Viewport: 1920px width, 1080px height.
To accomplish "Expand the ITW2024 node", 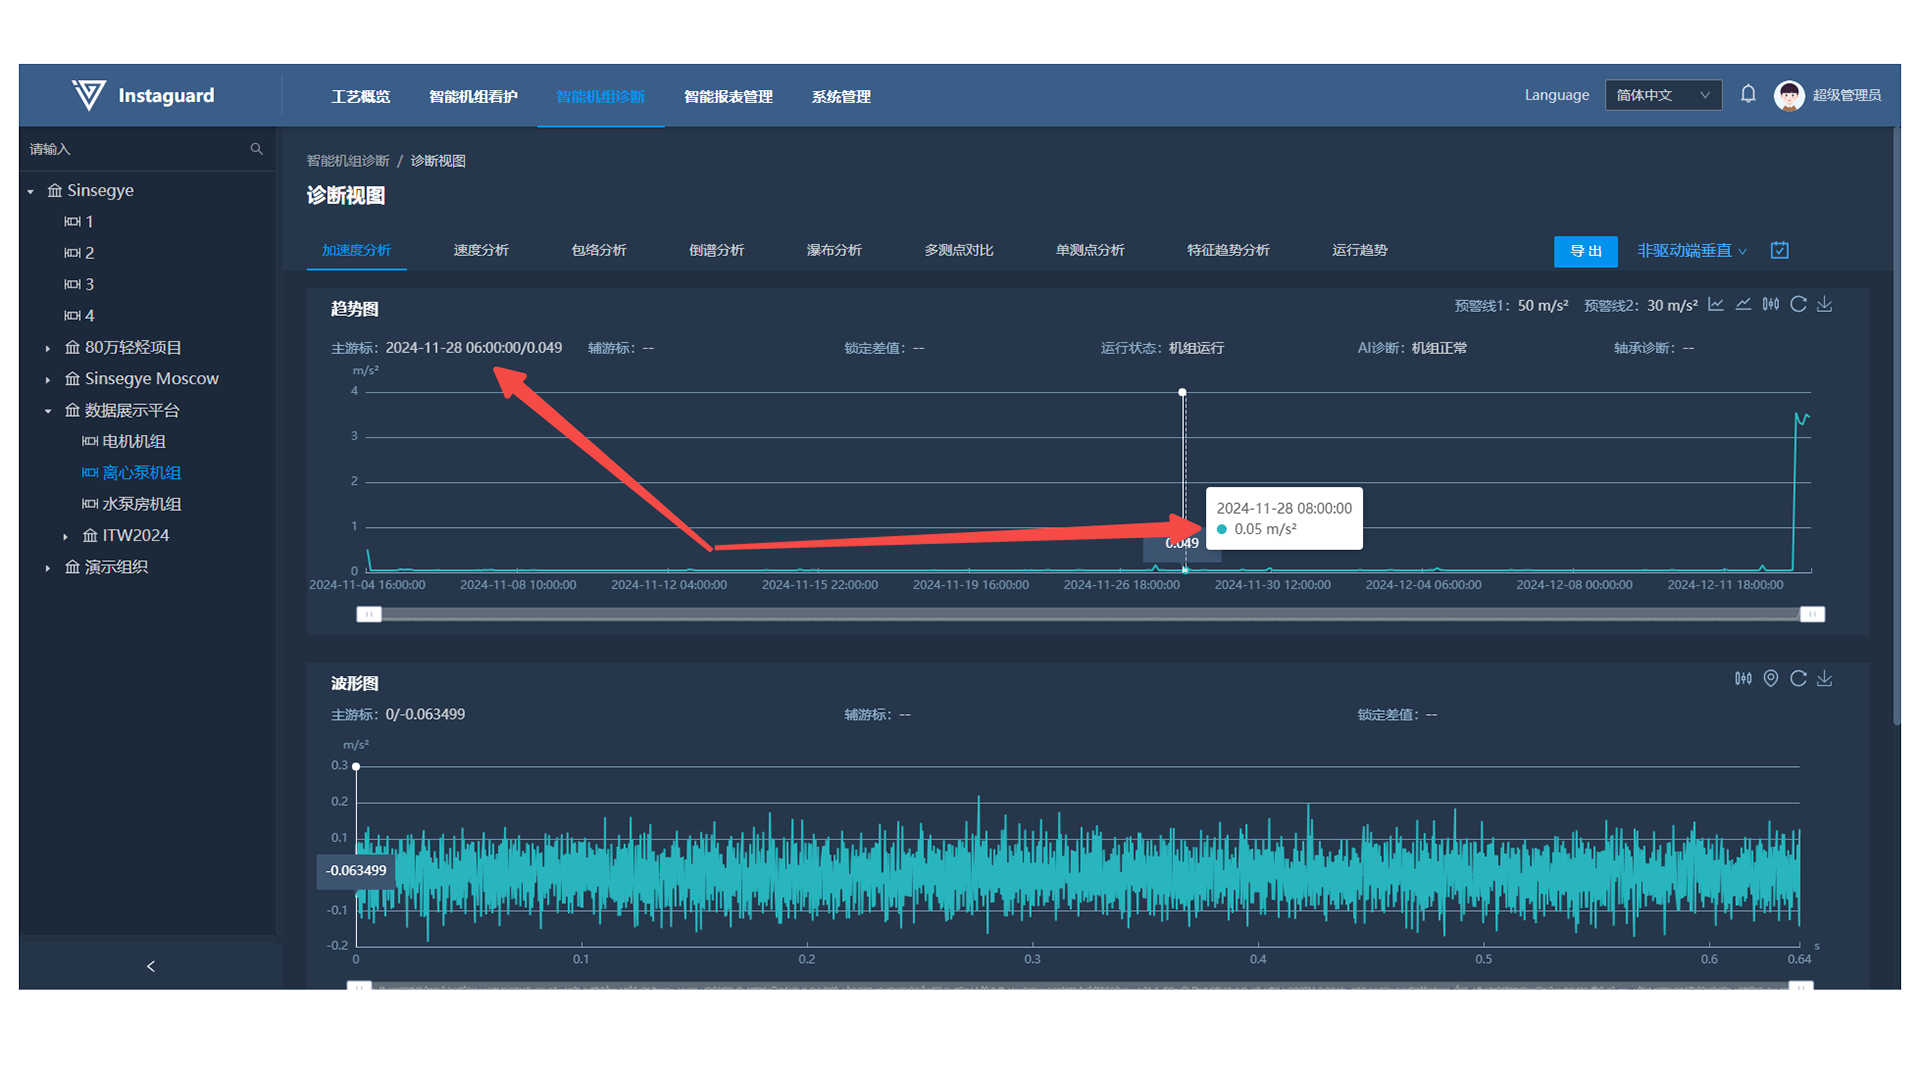I will pos(66,536).
